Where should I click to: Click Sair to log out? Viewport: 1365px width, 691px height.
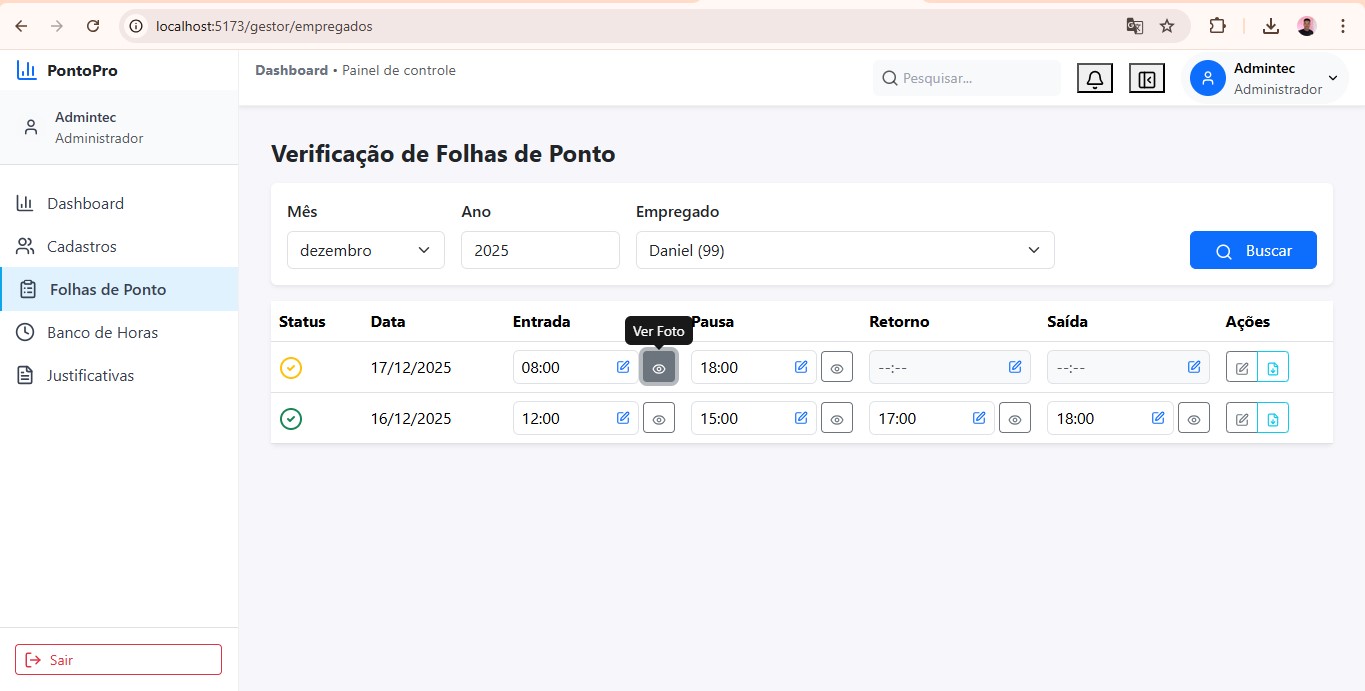(117, 659)
